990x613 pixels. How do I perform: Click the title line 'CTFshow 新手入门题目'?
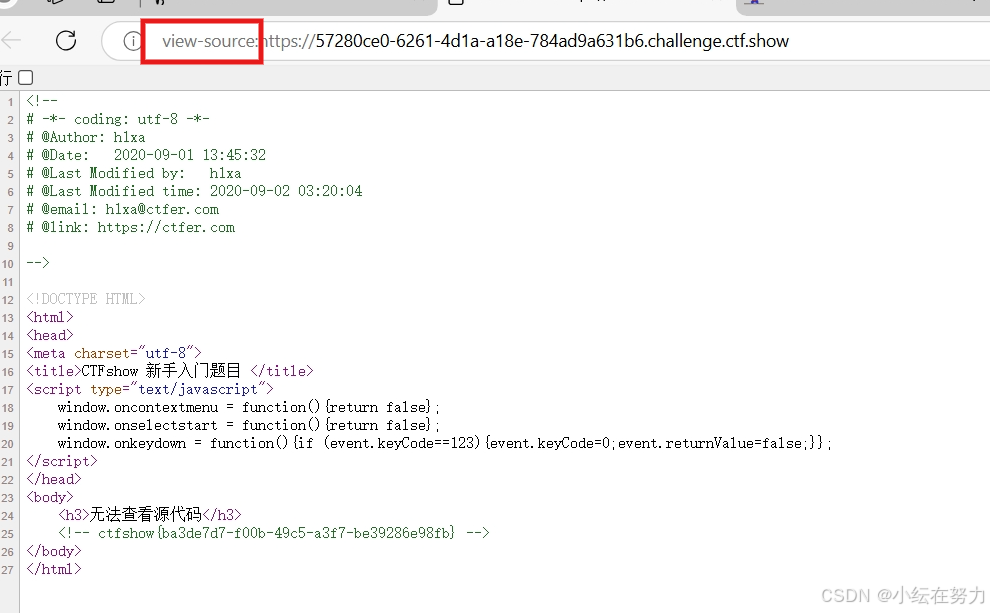point(170,371)
